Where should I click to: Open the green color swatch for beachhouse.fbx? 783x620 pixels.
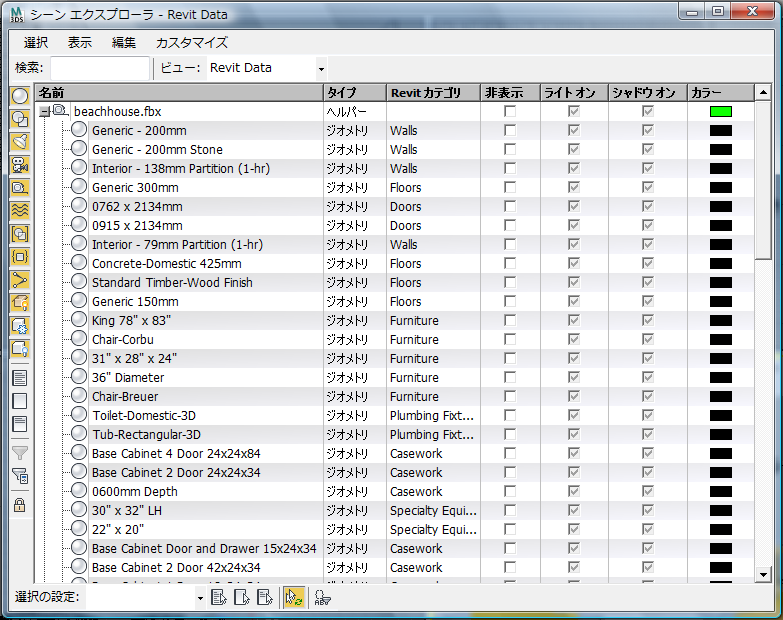[x=721, y=111]
